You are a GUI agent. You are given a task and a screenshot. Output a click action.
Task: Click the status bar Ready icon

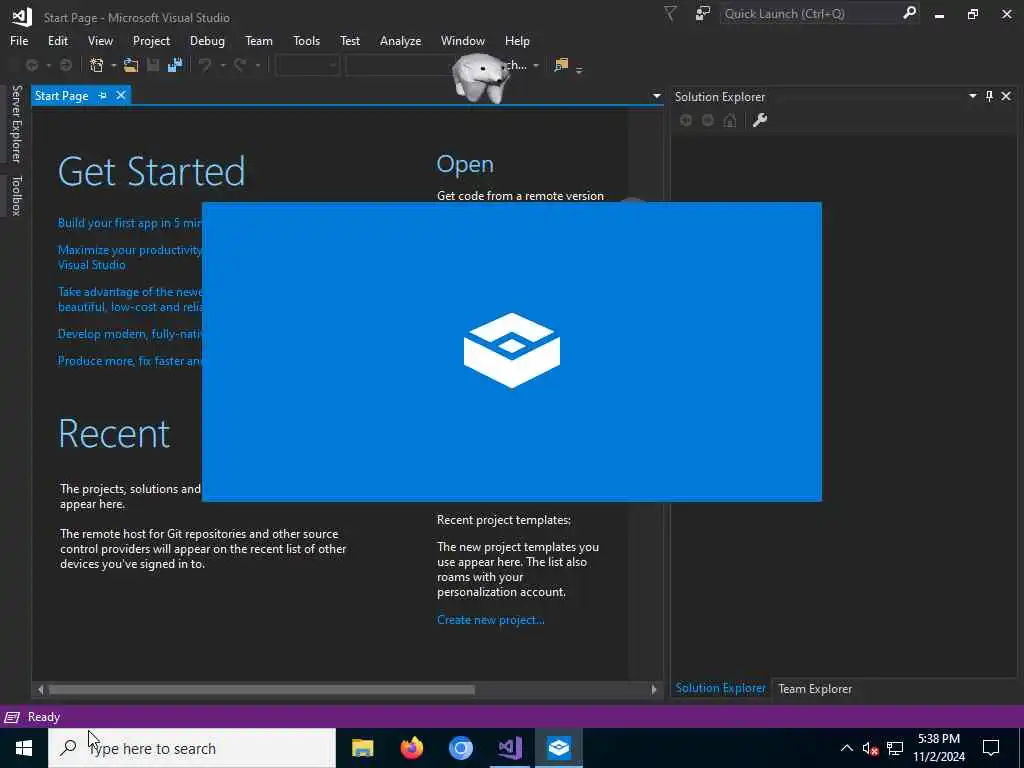click(12, 717)
